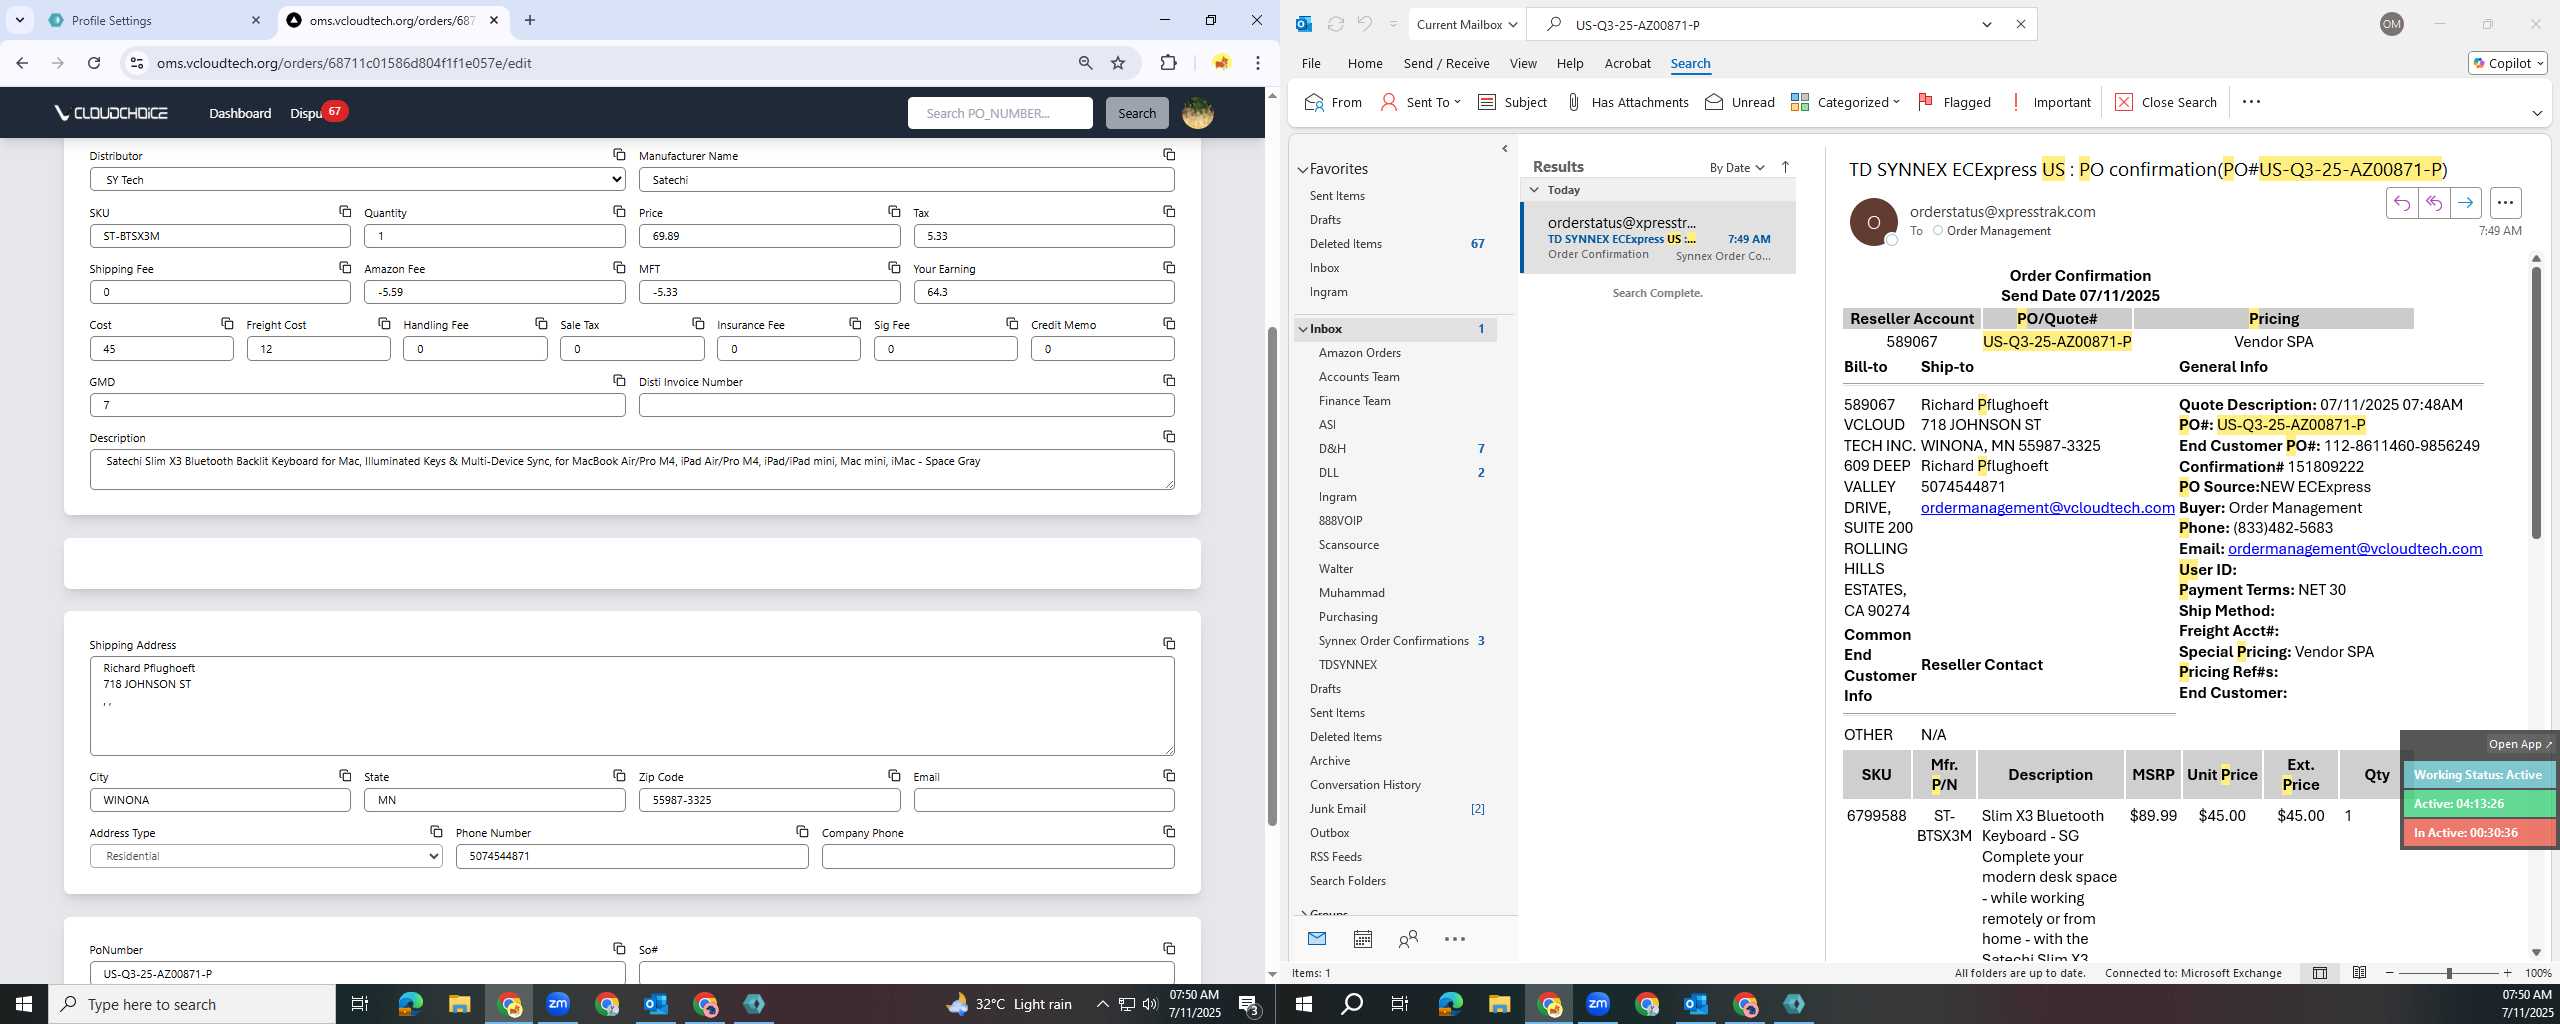Copy the Amazon Fee value icon
This screenshot has width=2560, height=1024.
[619, 267]
